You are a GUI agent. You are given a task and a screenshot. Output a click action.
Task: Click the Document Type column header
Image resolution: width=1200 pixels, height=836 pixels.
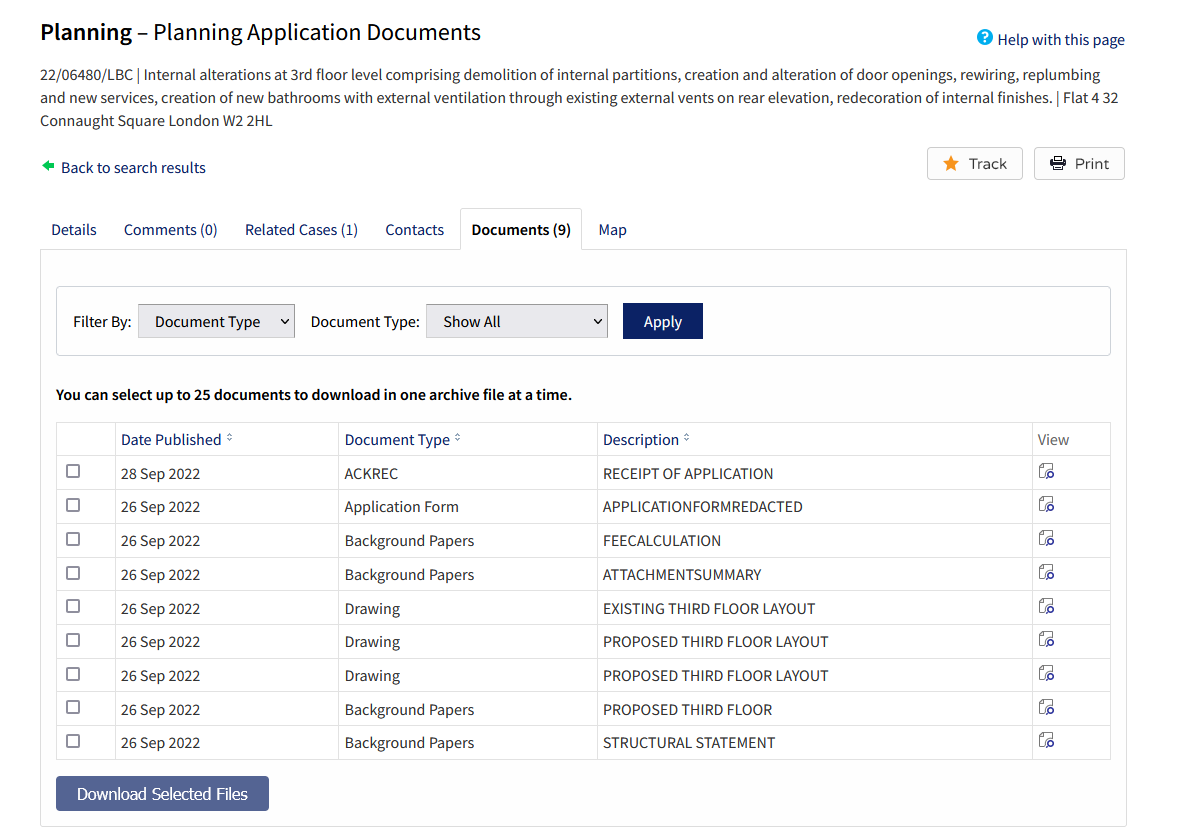(397, 439)
